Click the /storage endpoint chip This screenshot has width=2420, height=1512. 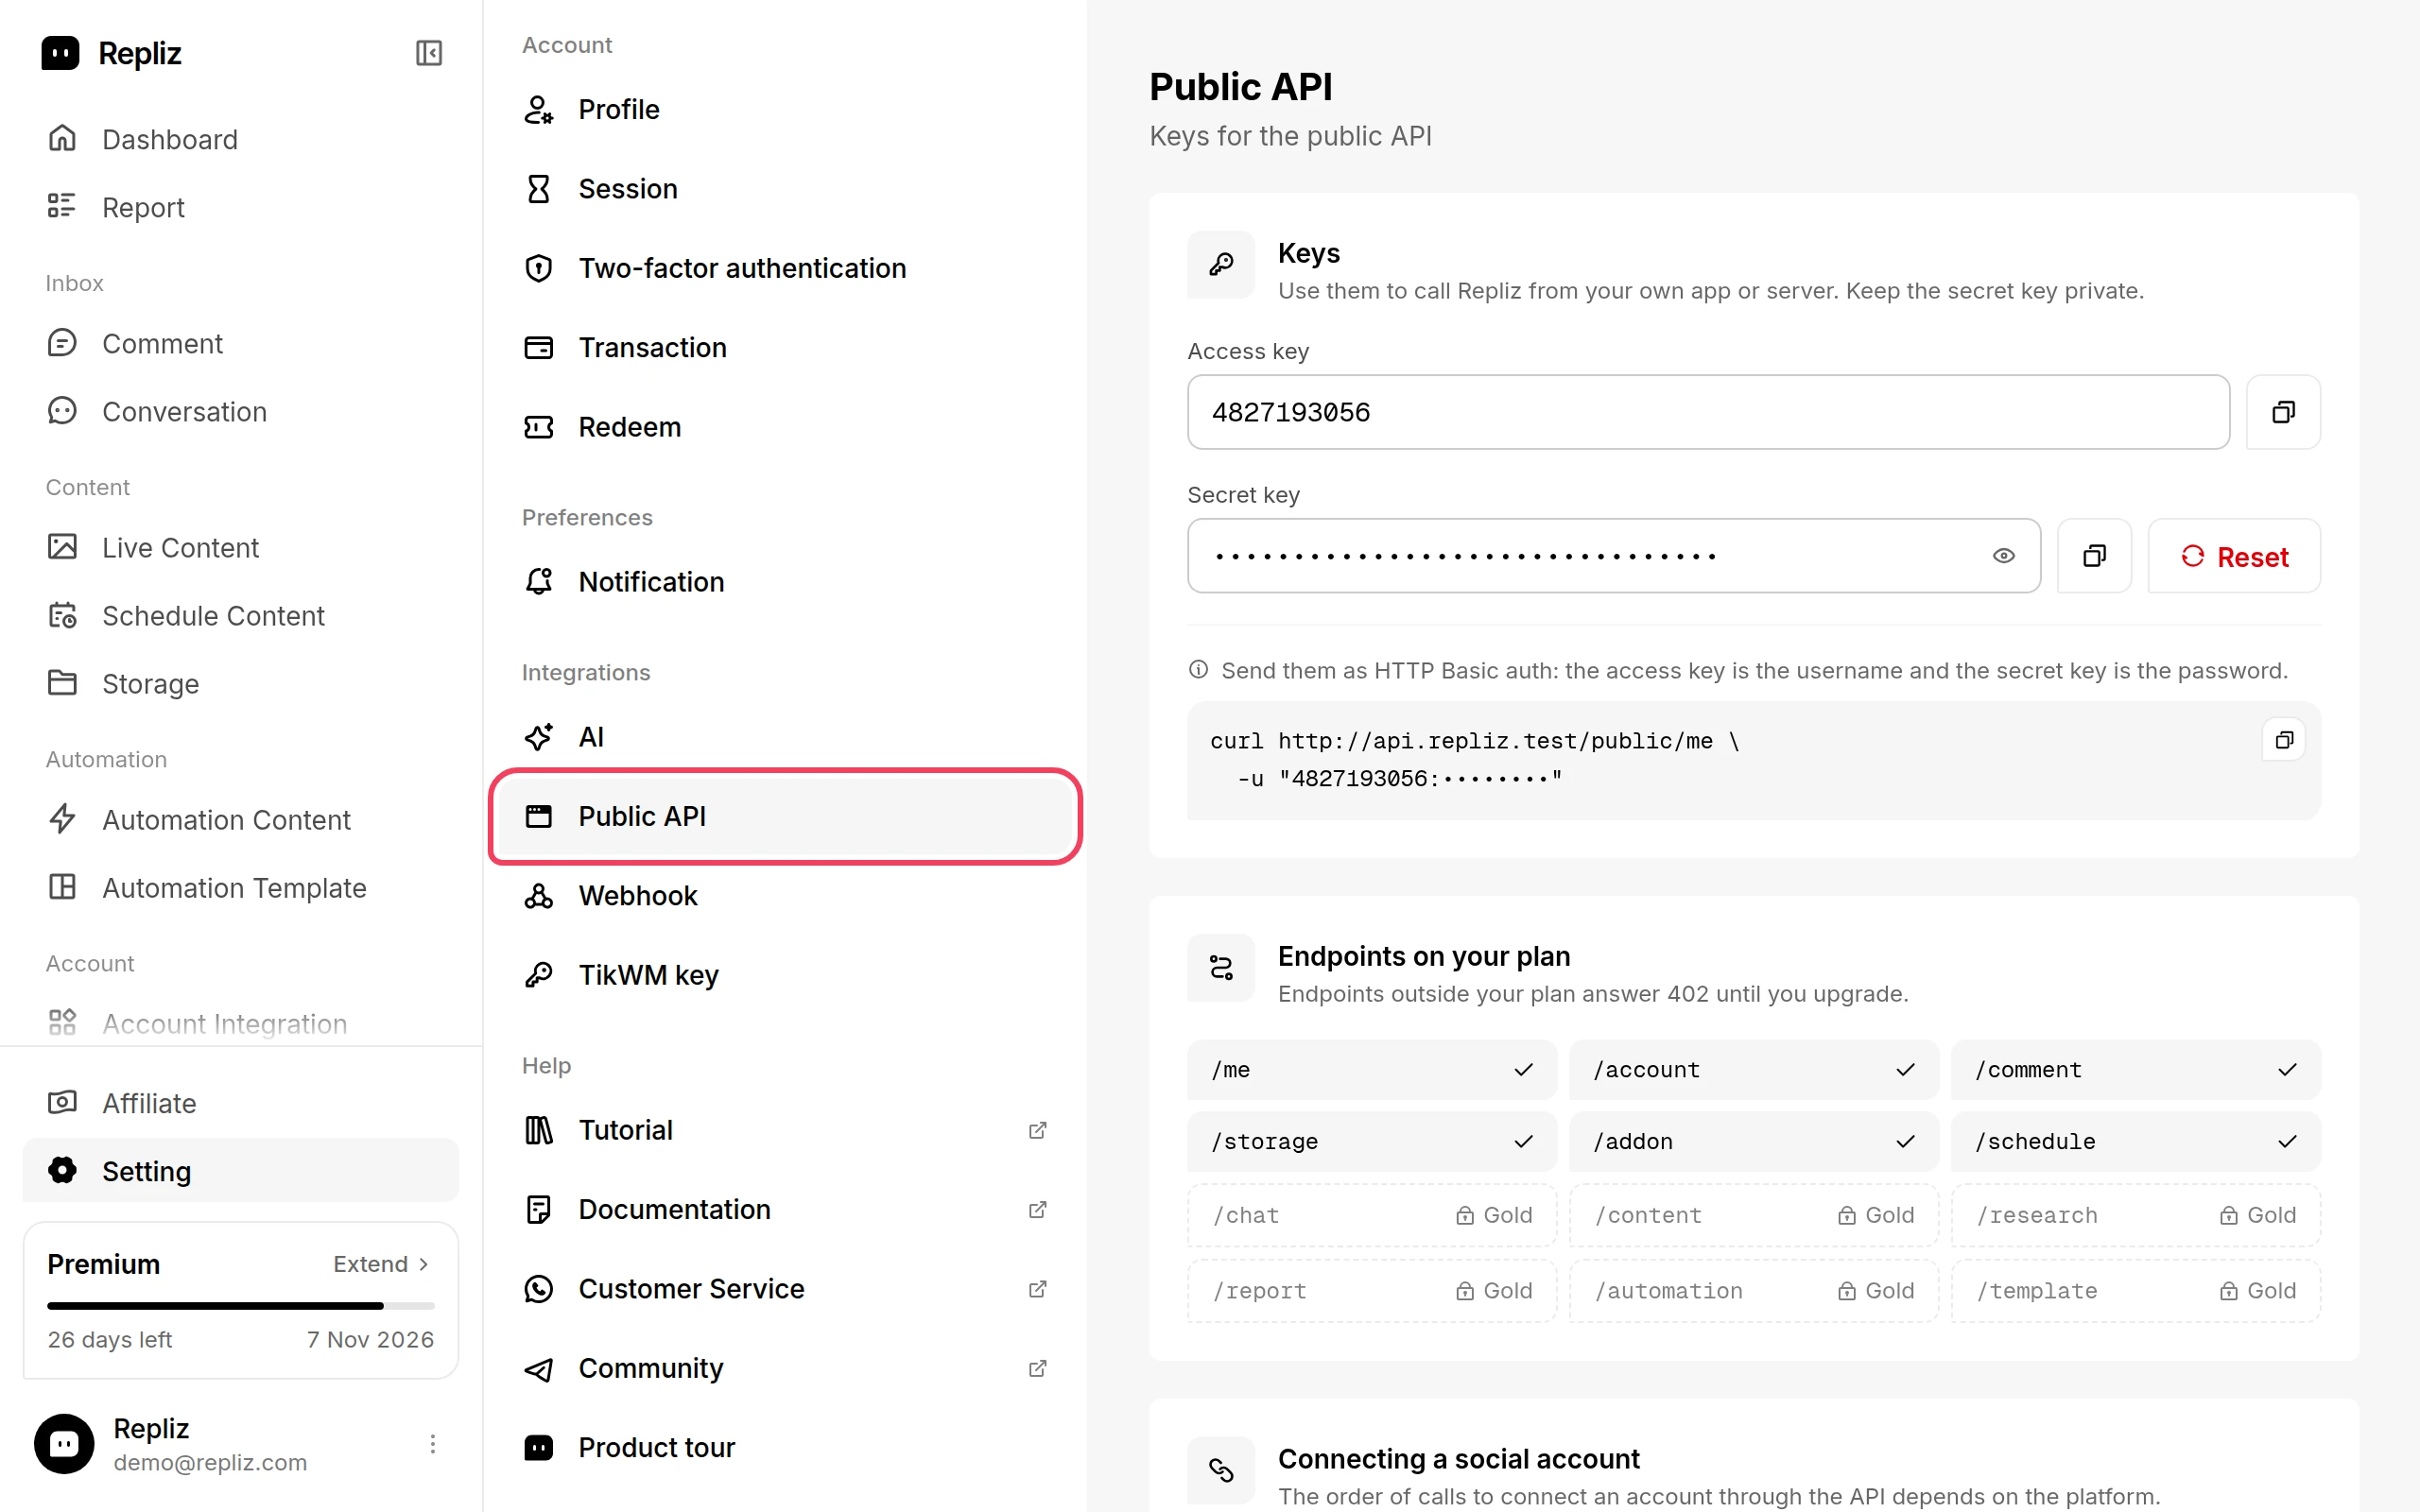point(1372,1142)
